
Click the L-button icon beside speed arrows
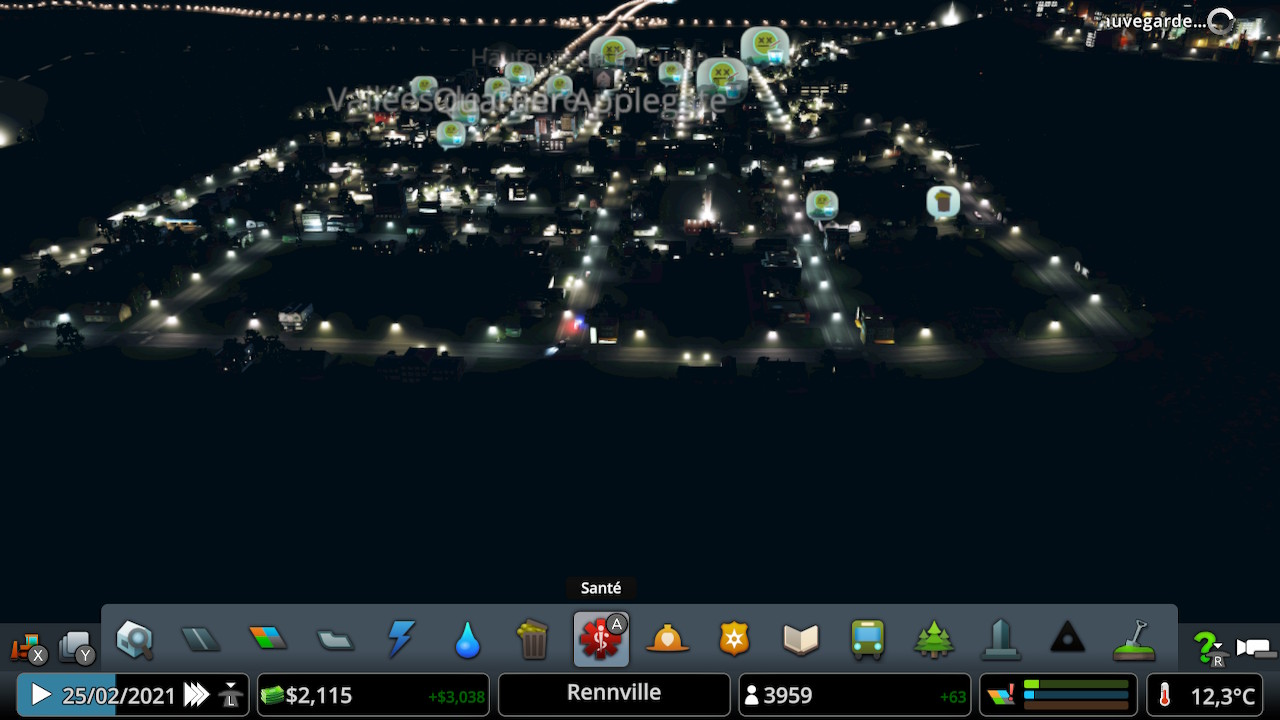pos(231,695)
